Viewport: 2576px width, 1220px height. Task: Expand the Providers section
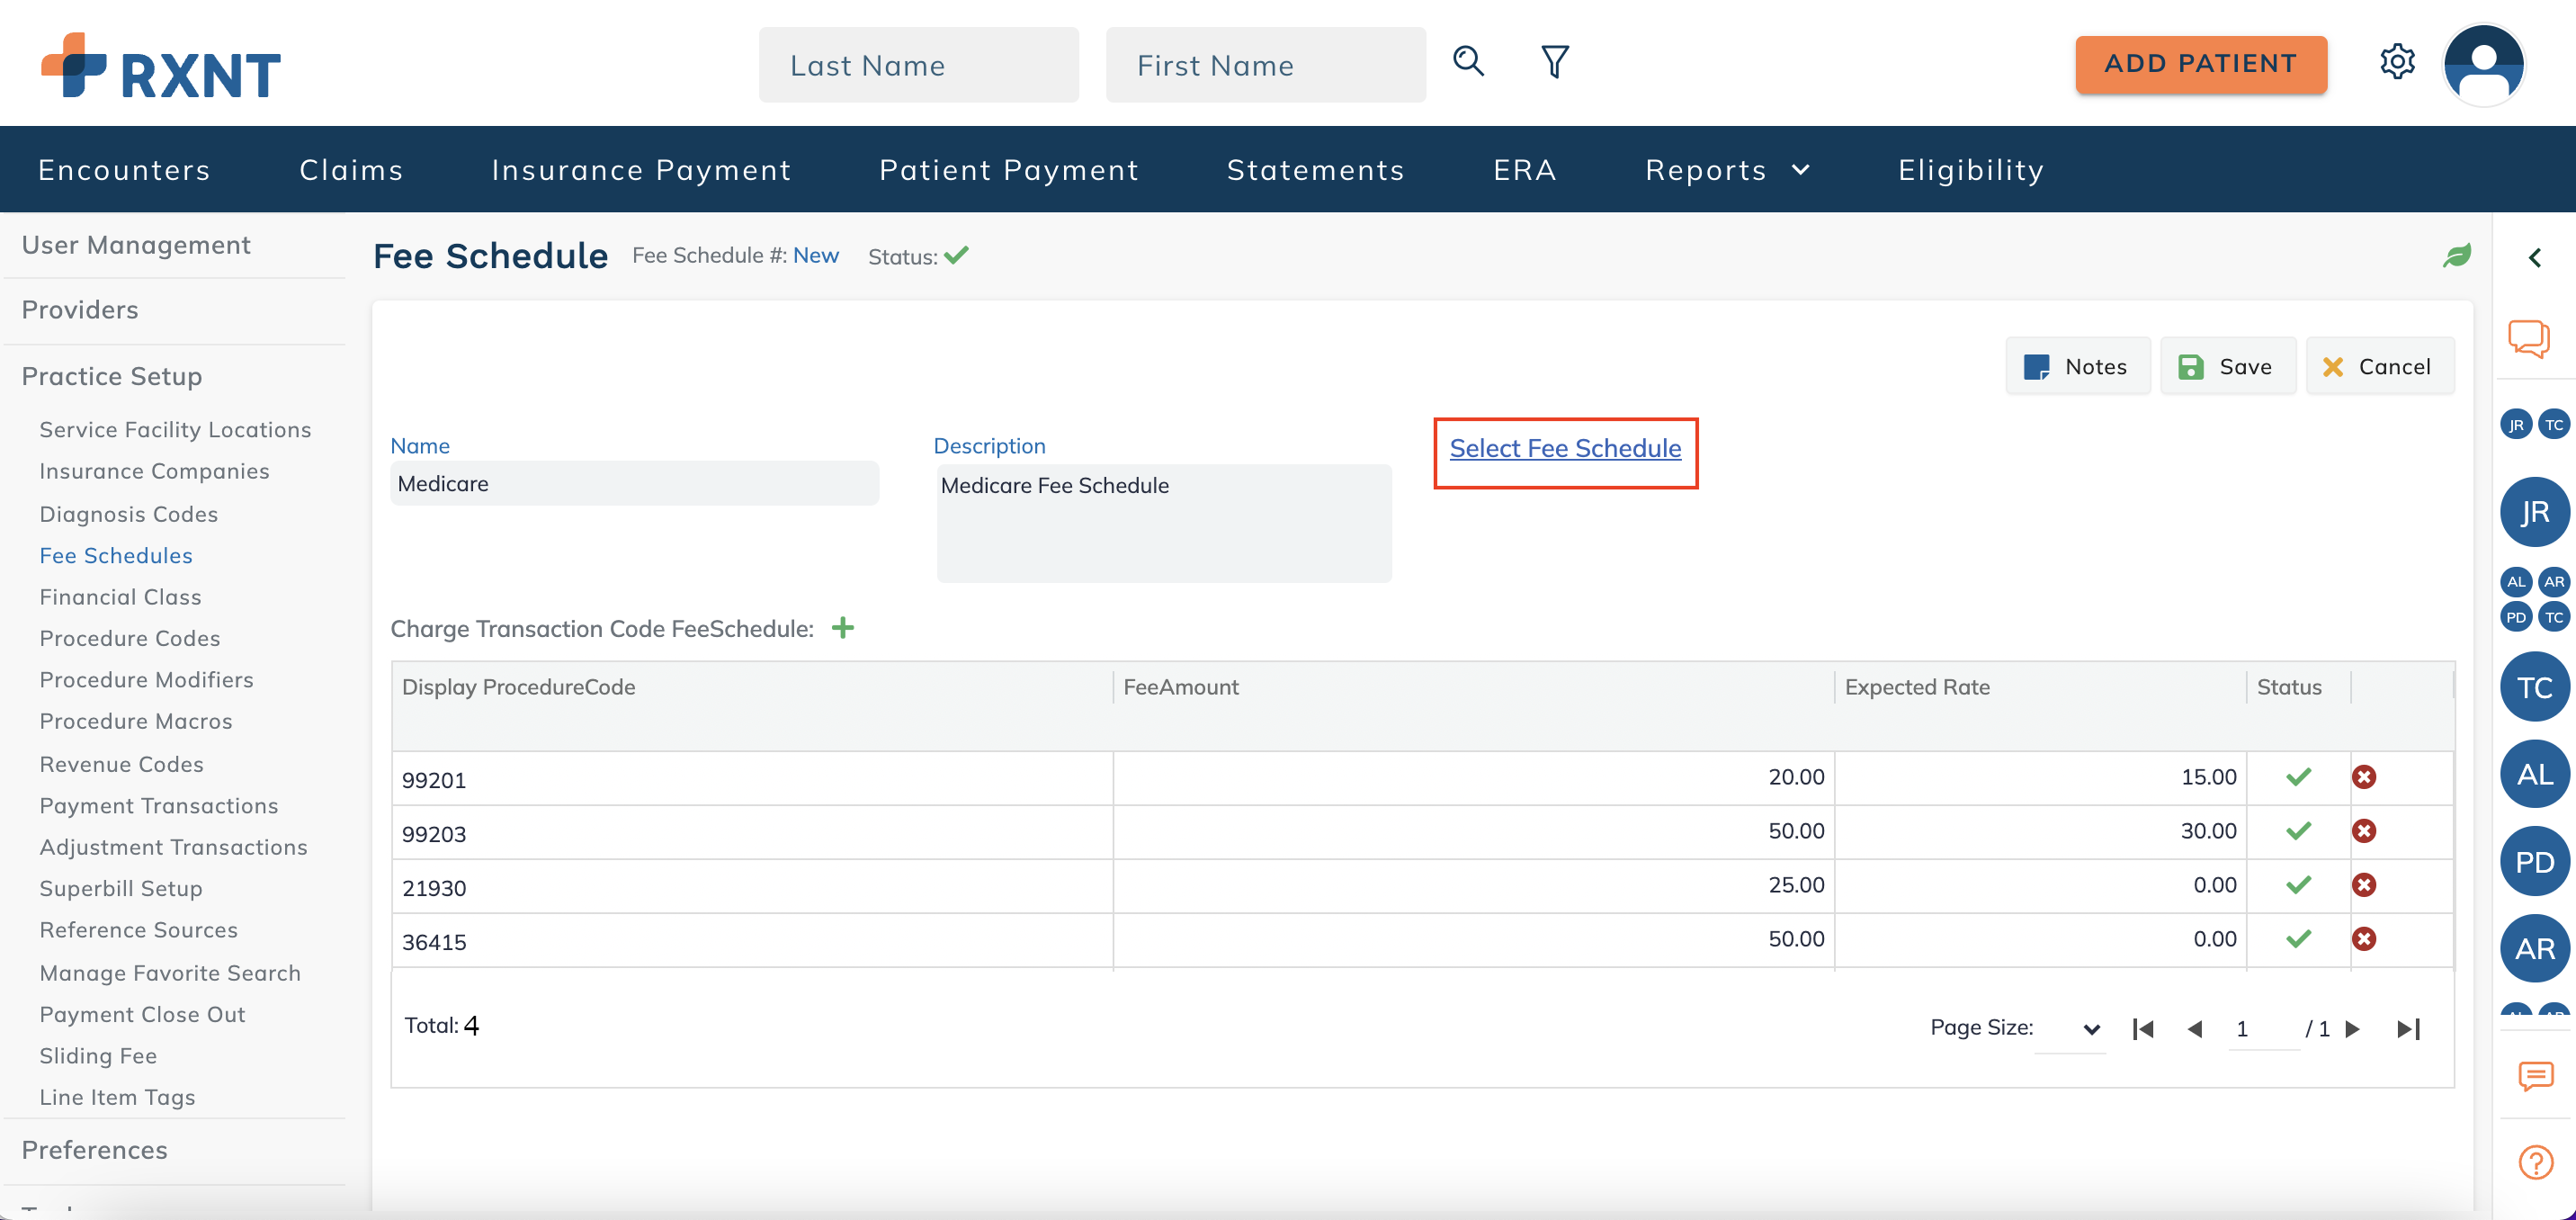click(80, 310)
